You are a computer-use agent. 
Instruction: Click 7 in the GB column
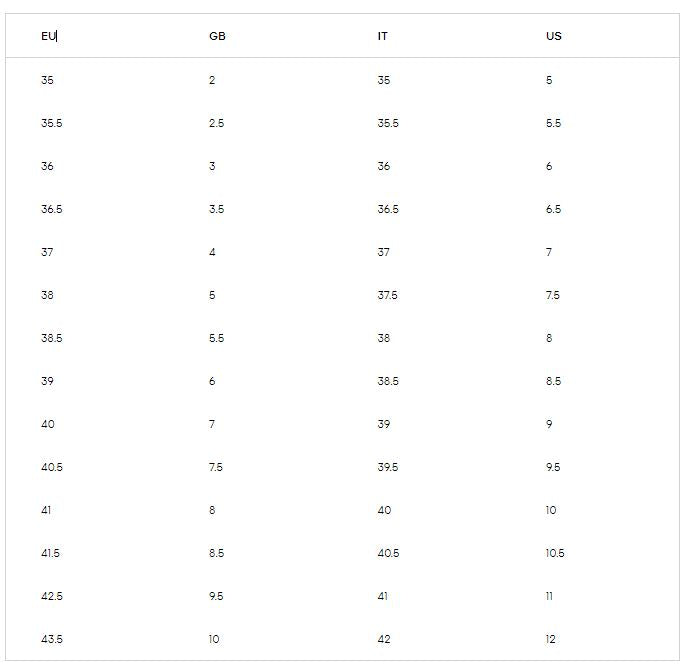click(212, 424)
